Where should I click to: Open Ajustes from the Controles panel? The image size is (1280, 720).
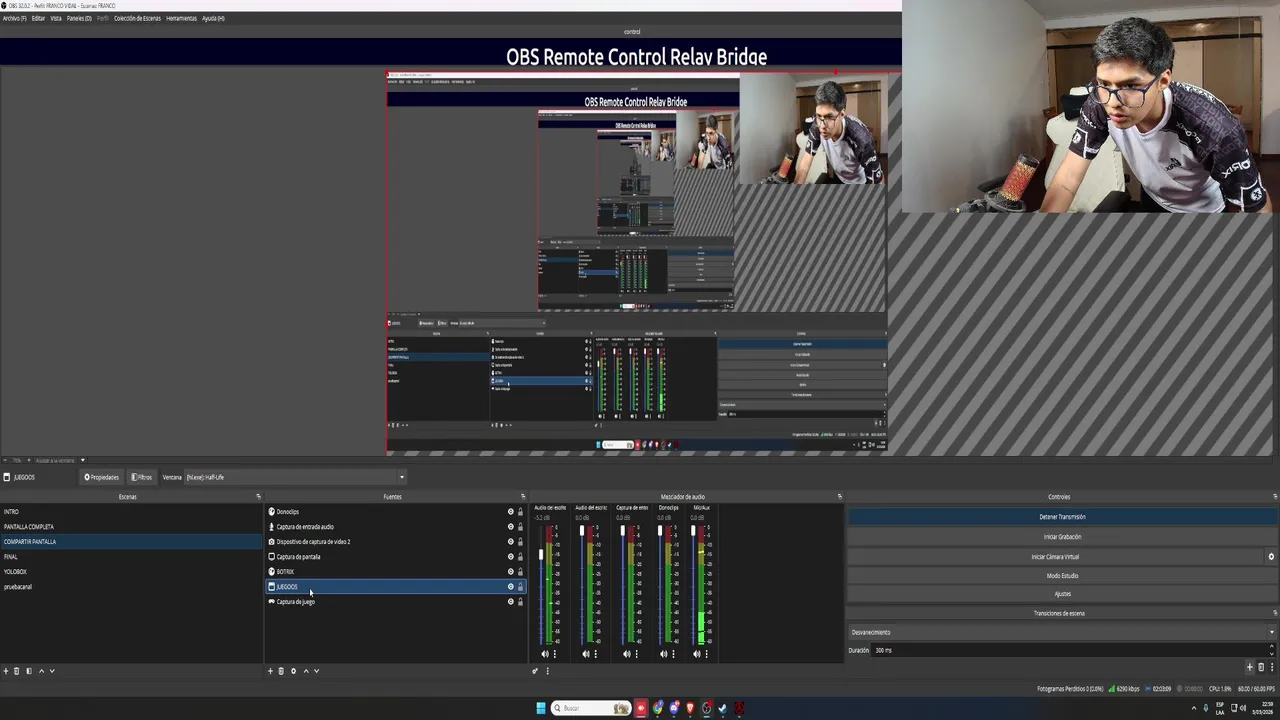(1062, 594)
